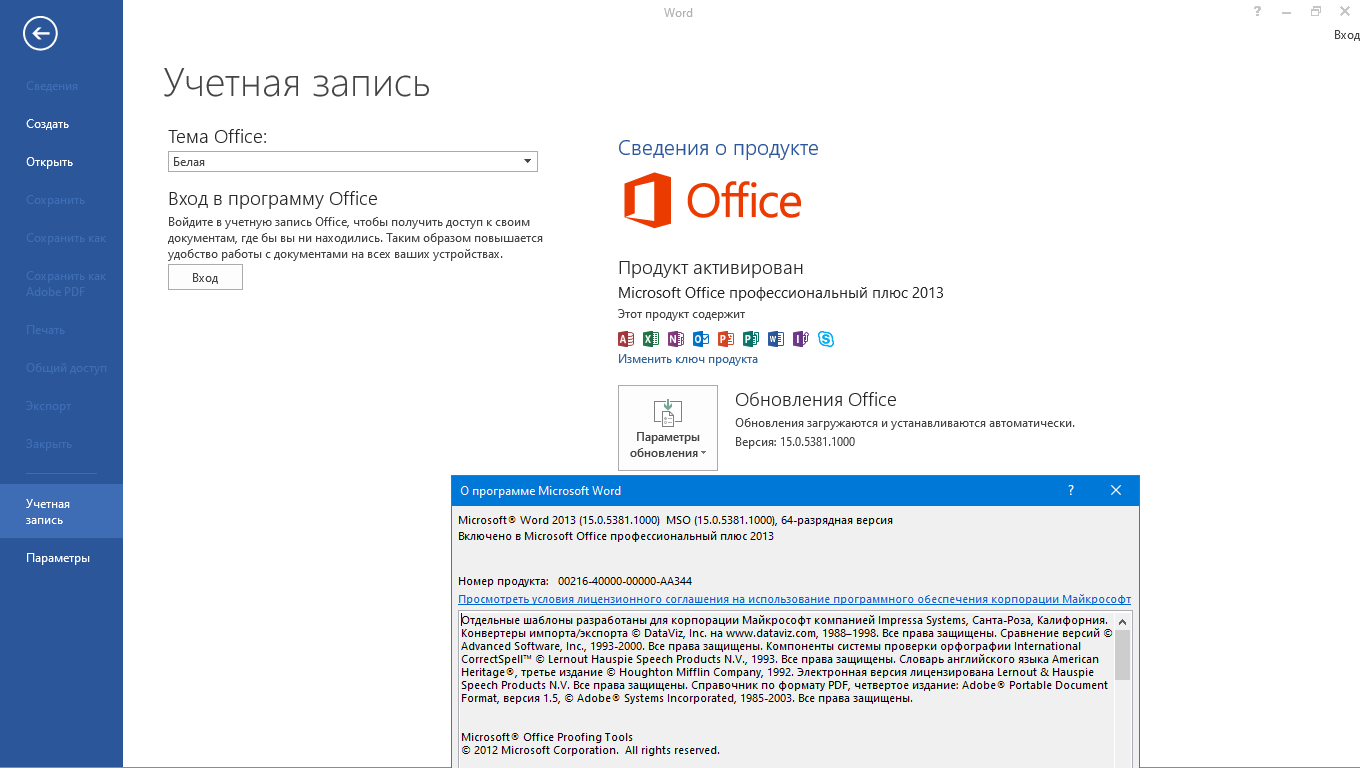Click the OneNote product icon
This screenshot has width=1360, height=768.
click(676, 339)
